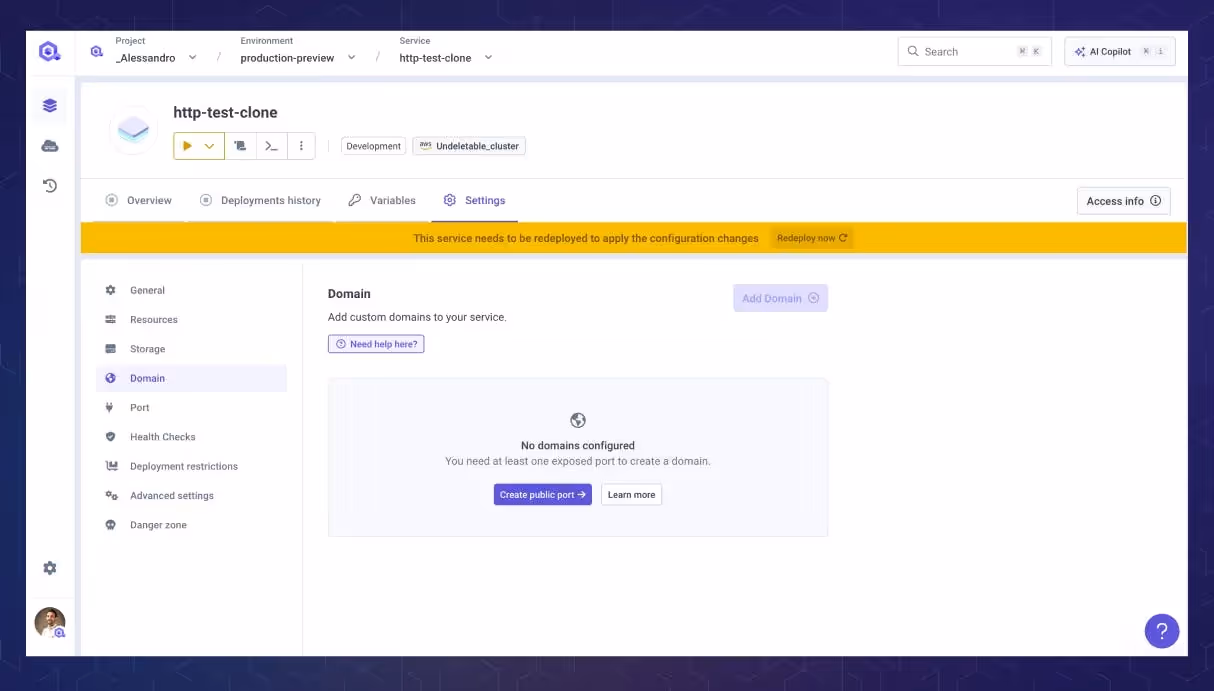Open the clusters cloud icon in the sidebar
The width and height of the screenshot is (1214, 691).
tap(50, 145)
